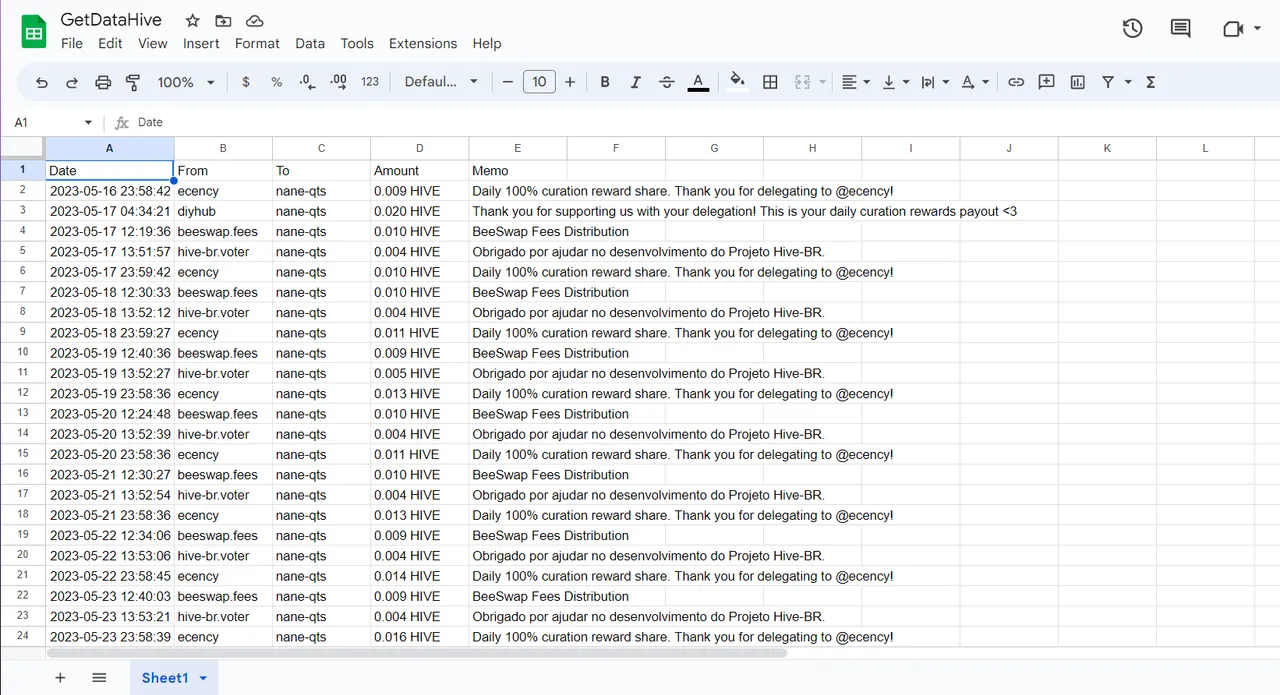
Task: Expand the filter views arrow
Action: [x=1128, y=82]
